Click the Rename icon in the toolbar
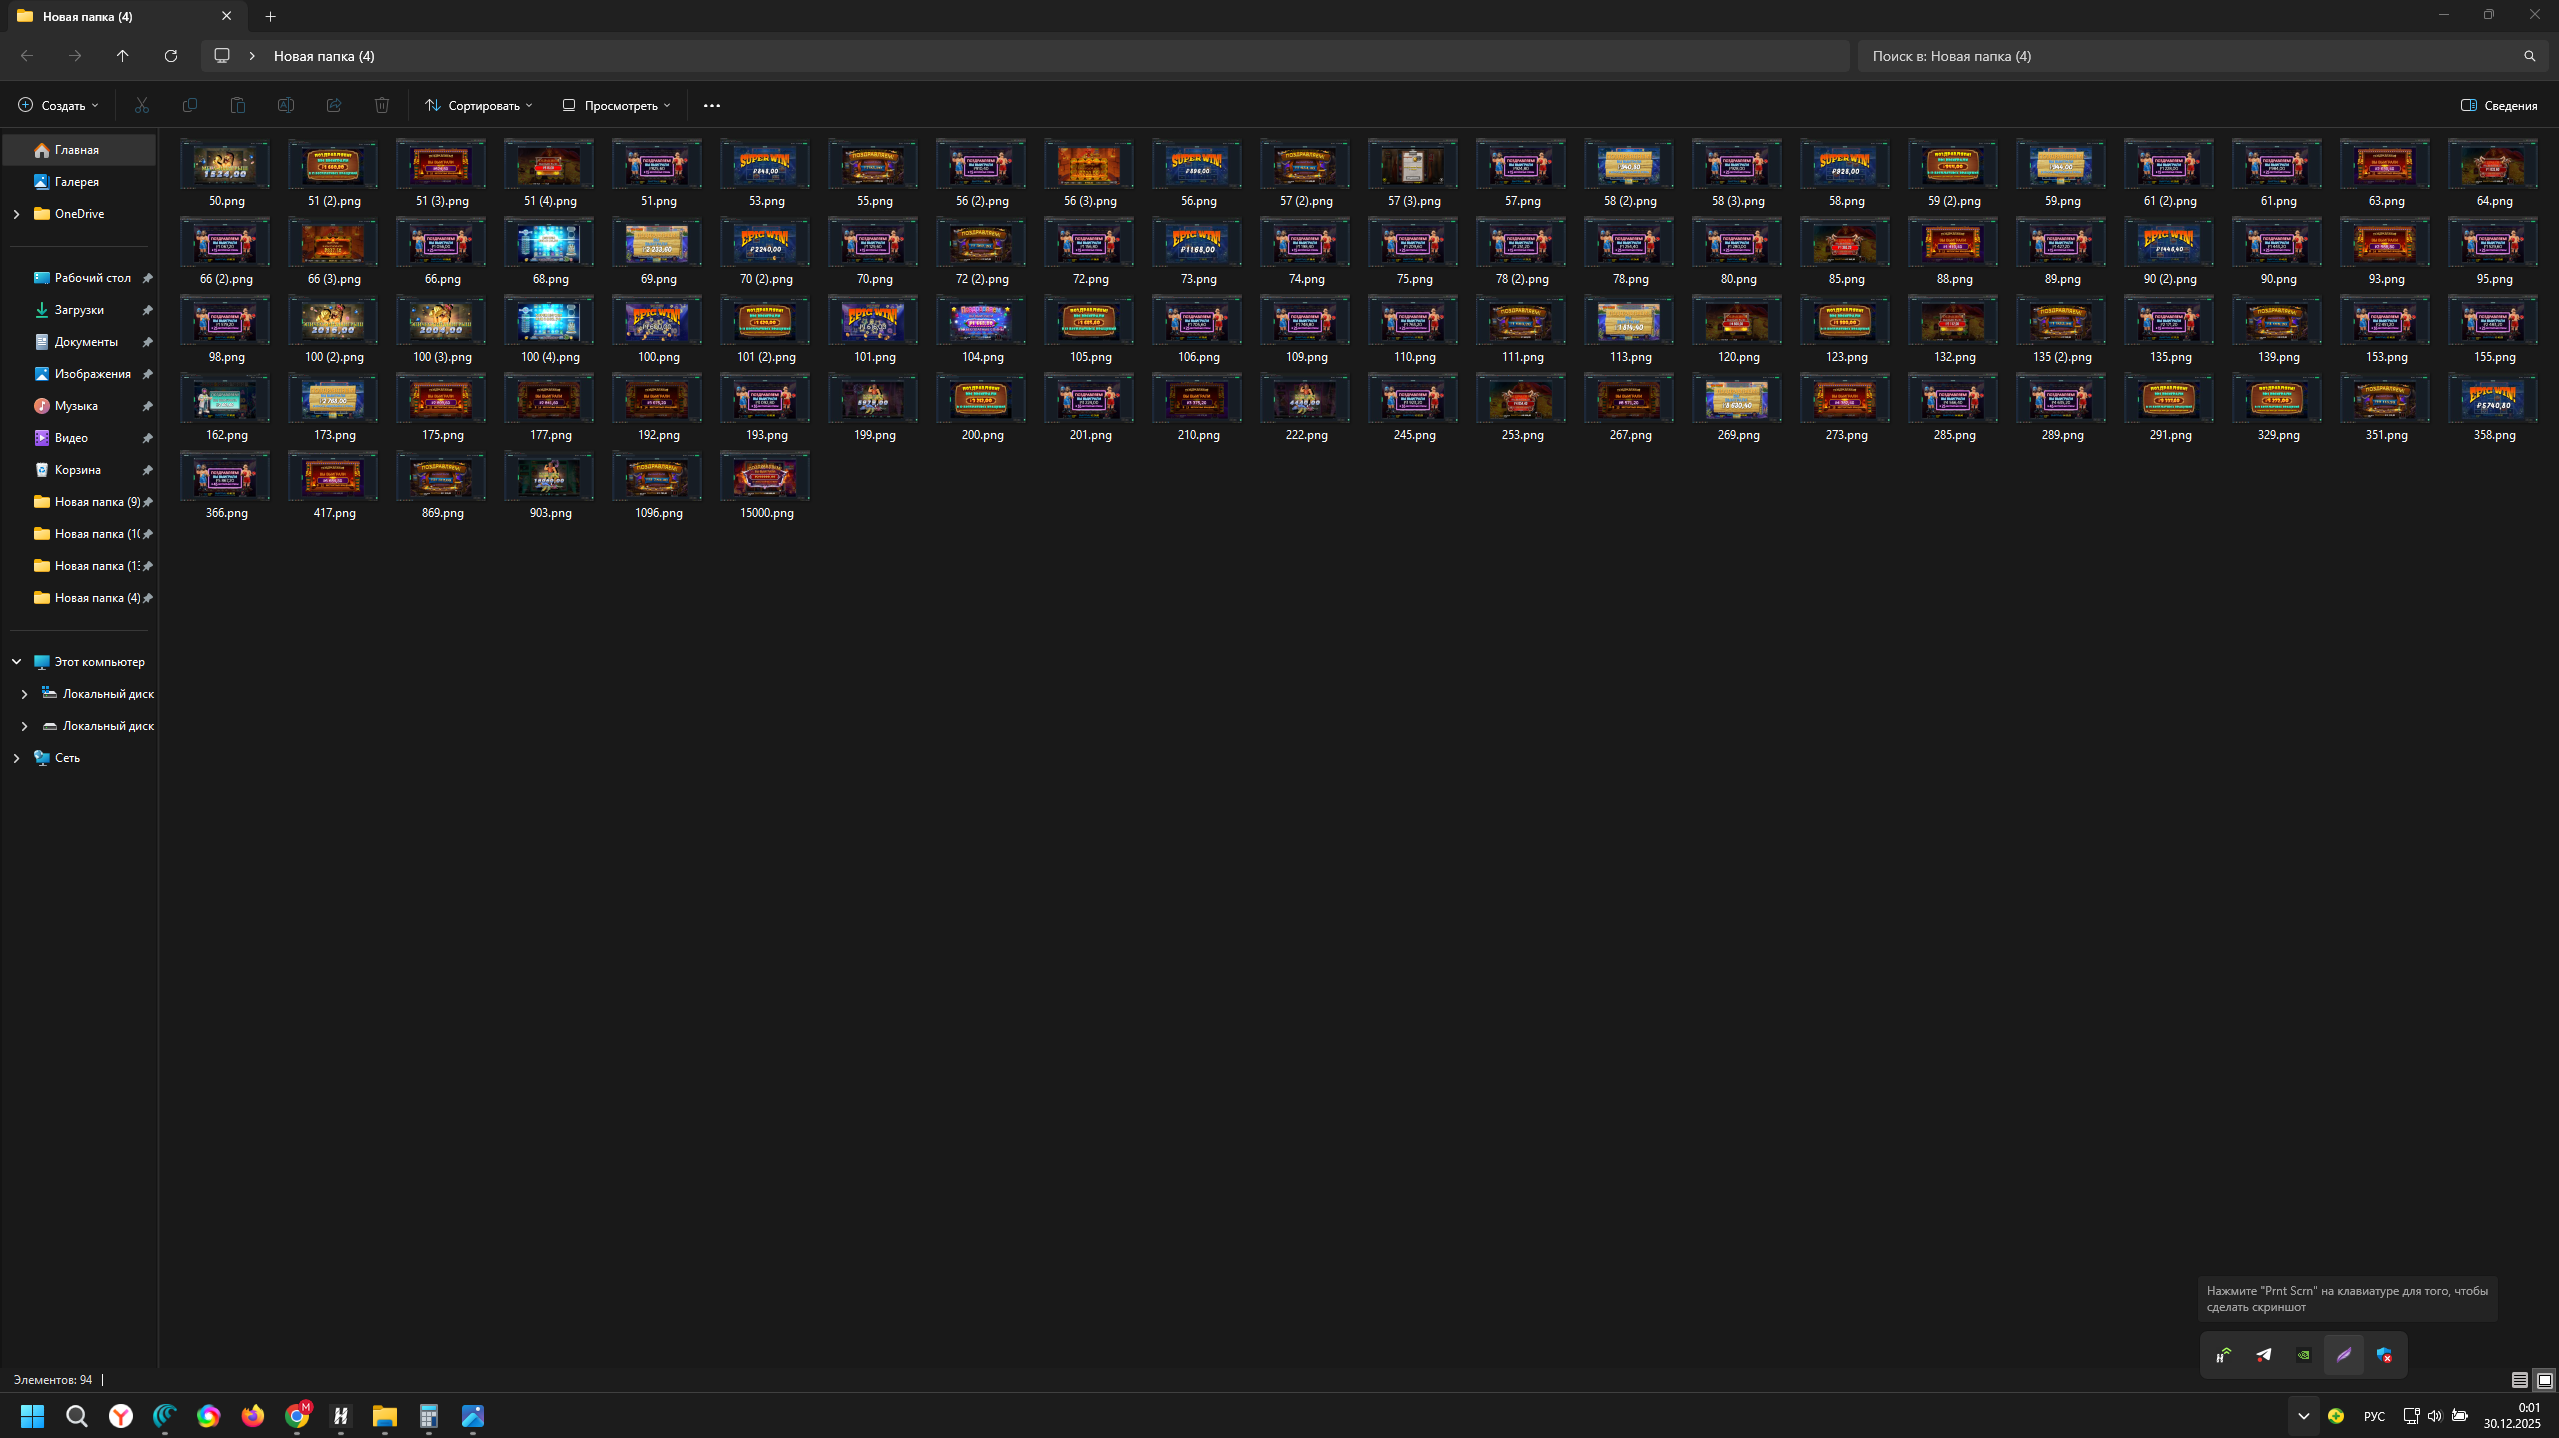The height and width of the screenshot is (1438, 2559). pyautogui.click(x=286, y=105)
